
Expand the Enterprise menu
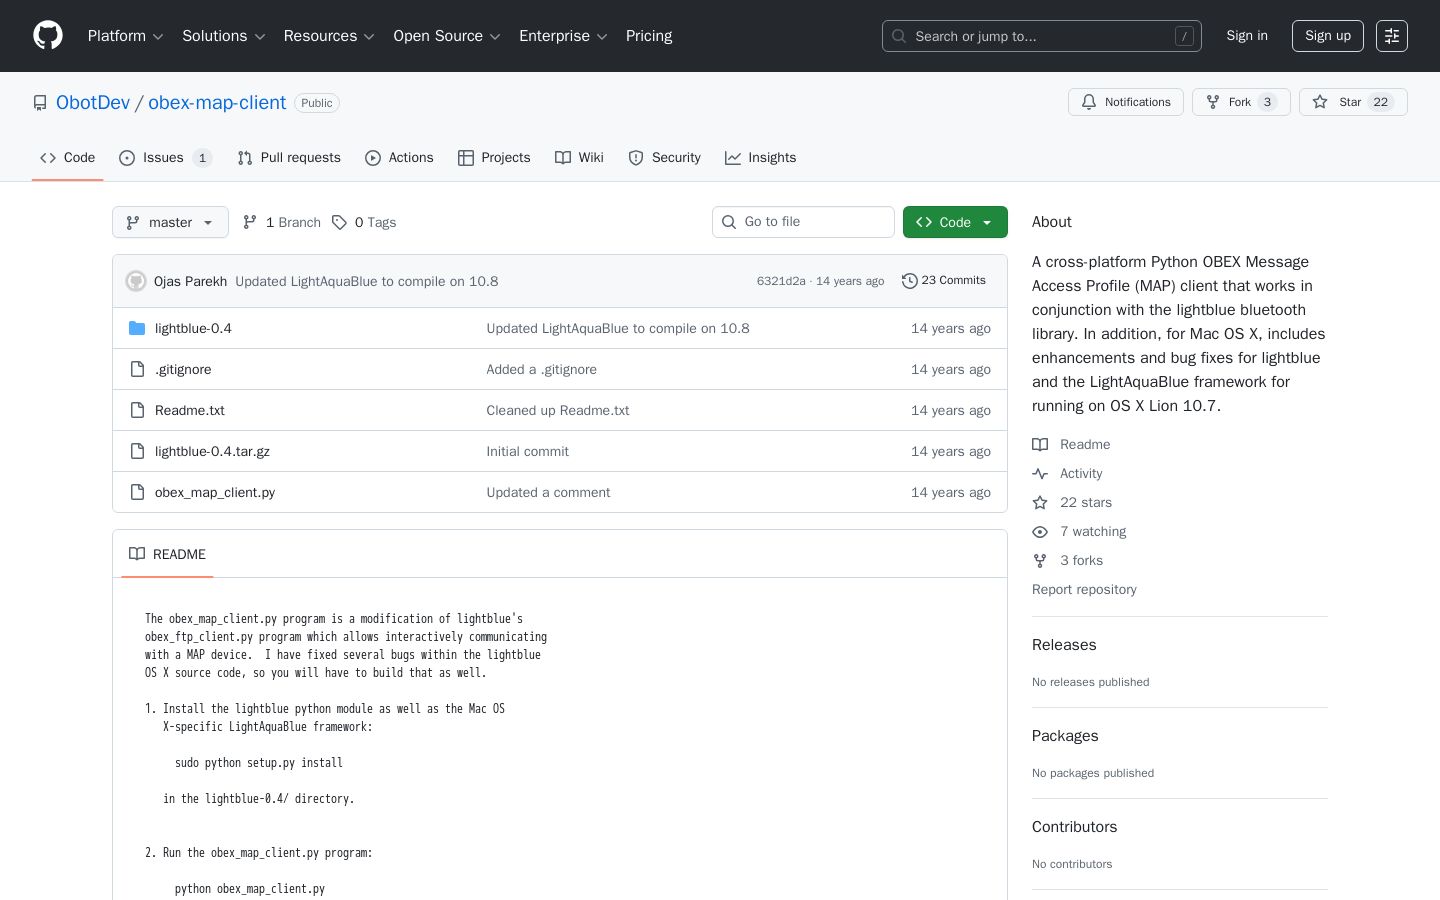(x=563, y=36)
